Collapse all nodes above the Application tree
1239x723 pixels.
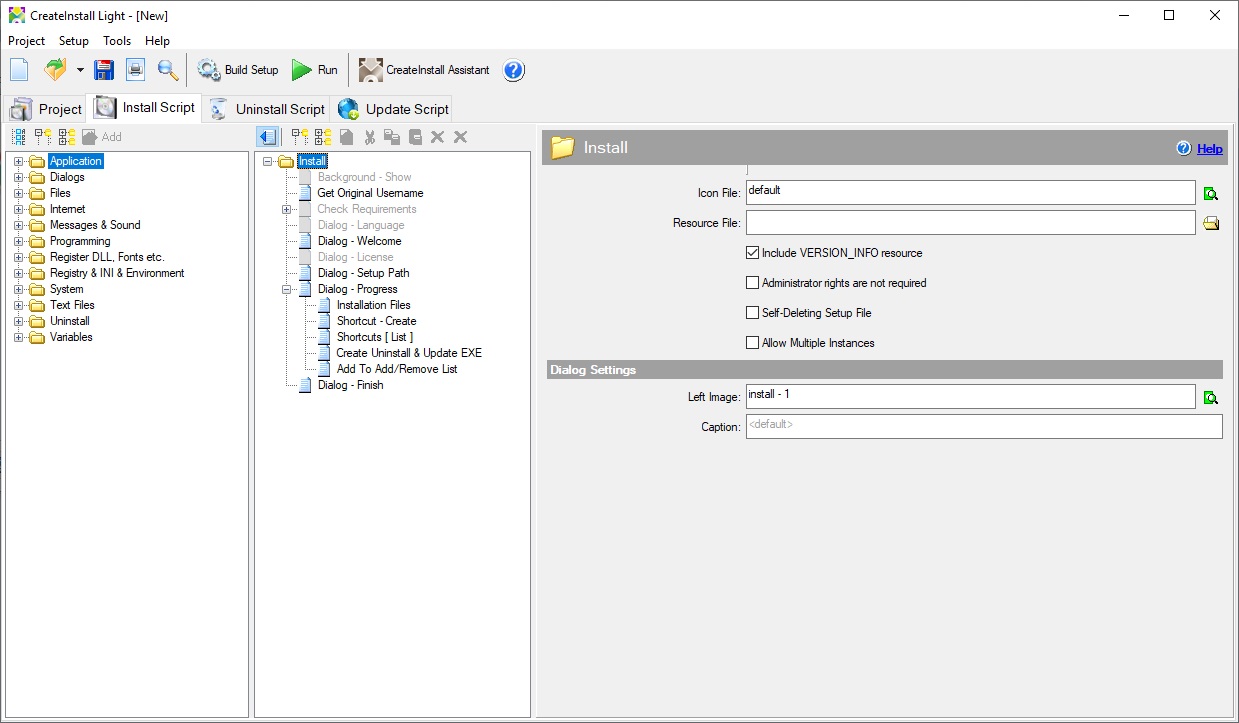click(x=67, y=137)
